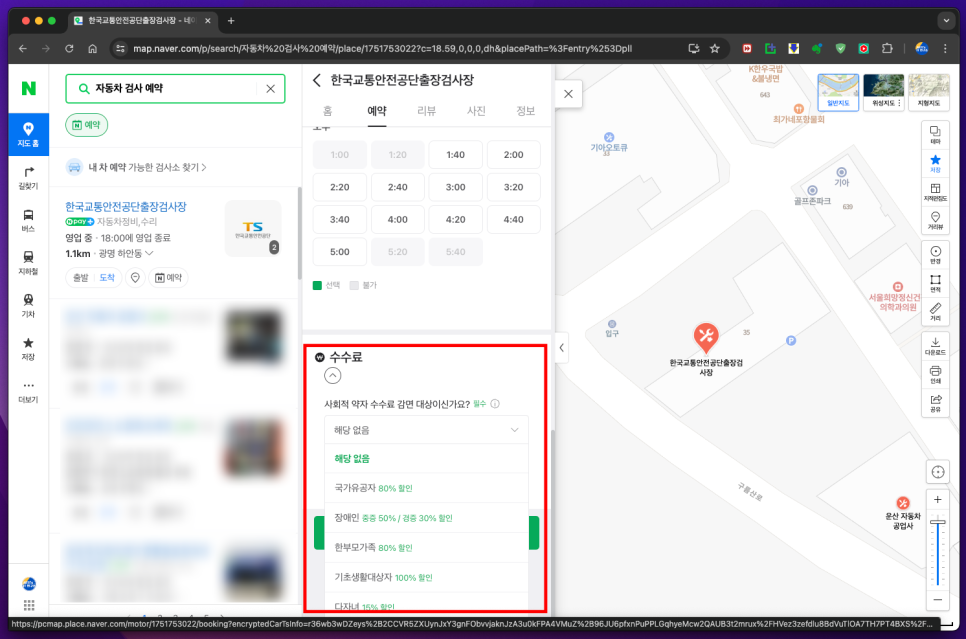Choose 기초생활대상자 100% 할인 option

click(x=426, y=577)
